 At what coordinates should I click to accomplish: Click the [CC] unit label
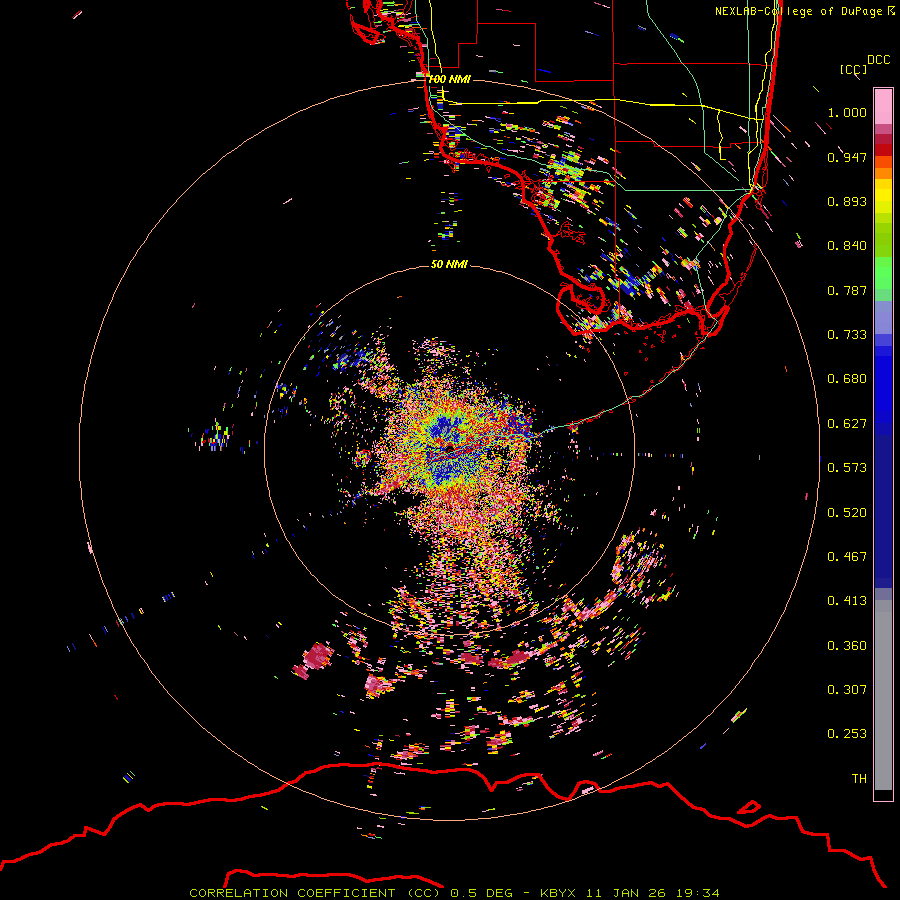tap(854, 69)
